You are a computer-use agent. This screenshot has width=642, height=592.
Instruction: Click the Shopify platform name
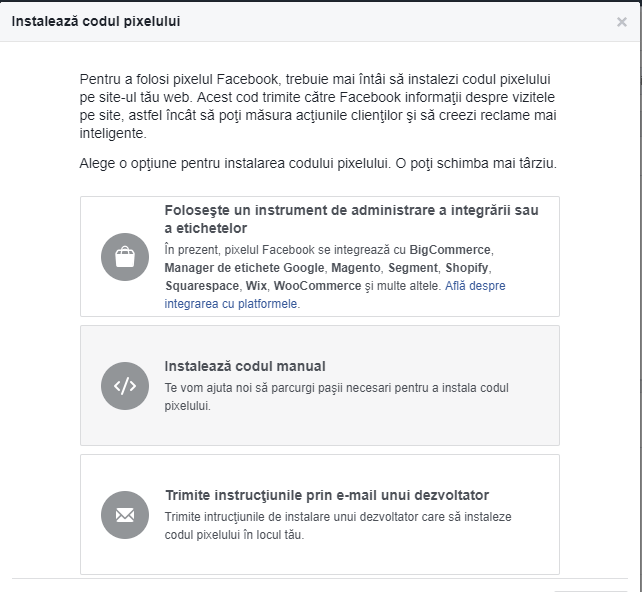pos(468,268)
